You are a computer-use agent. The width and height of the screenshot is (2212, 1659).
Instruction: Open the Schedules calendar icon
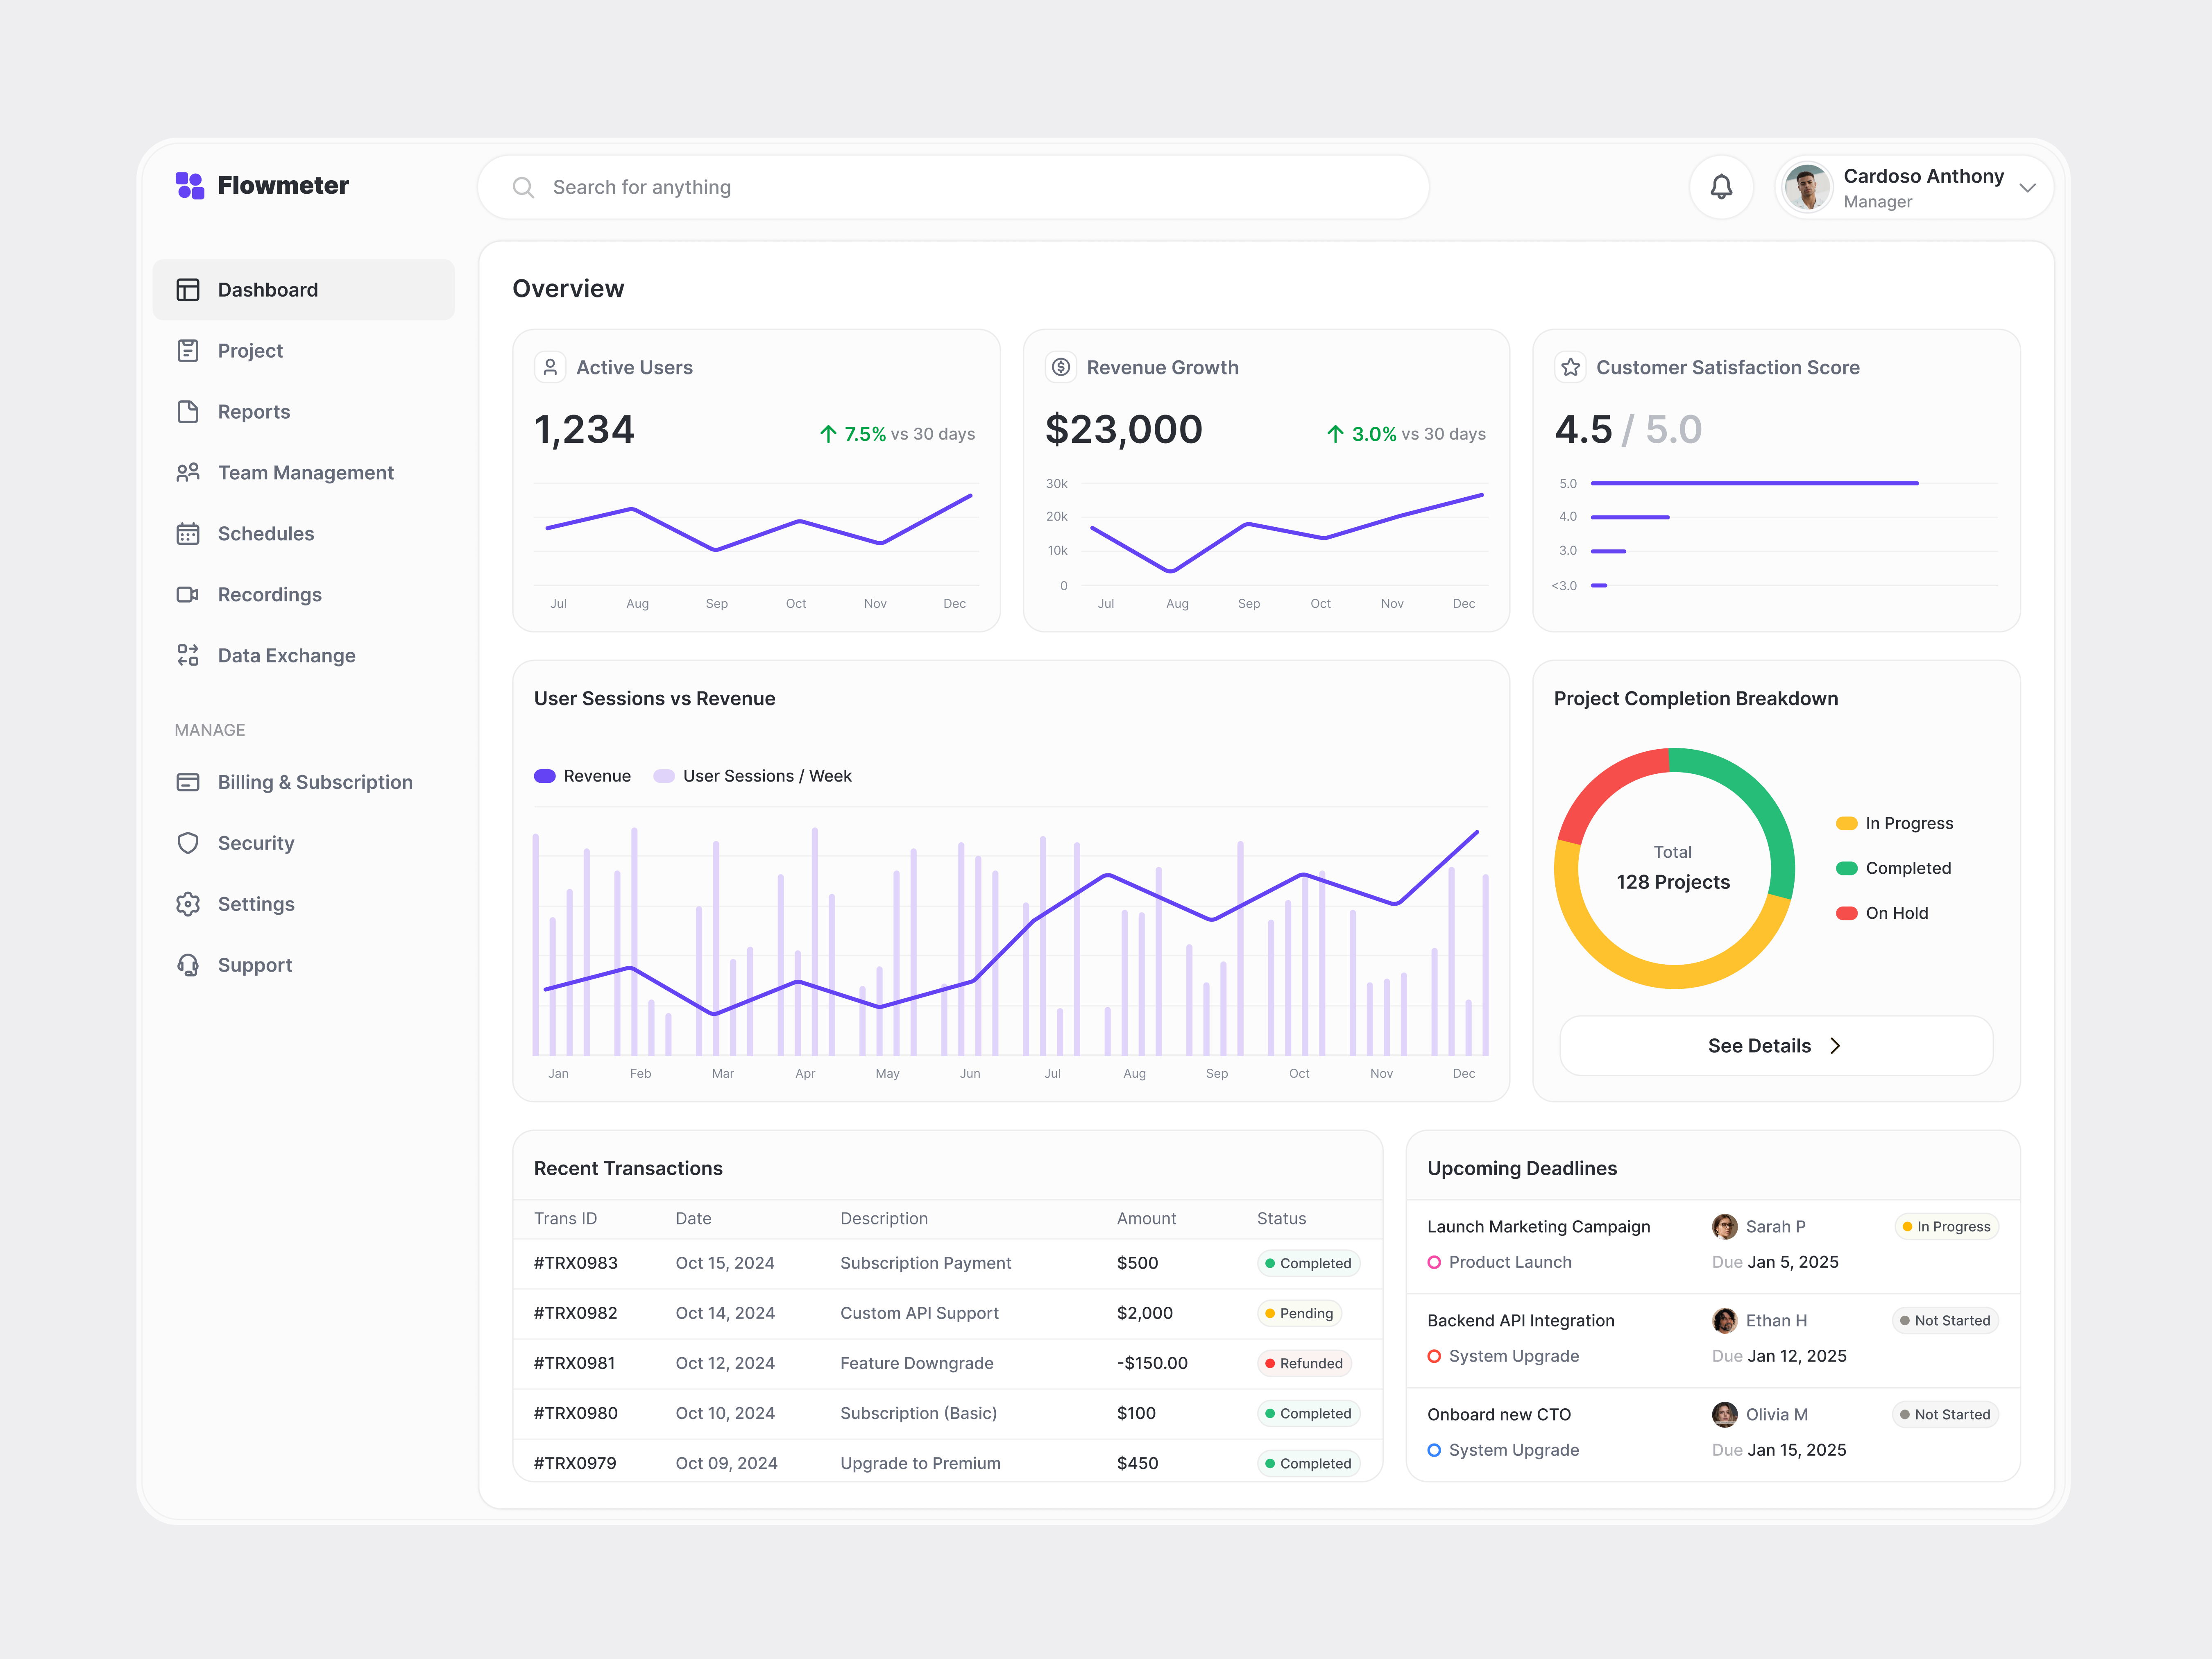(x=189, y=533)
